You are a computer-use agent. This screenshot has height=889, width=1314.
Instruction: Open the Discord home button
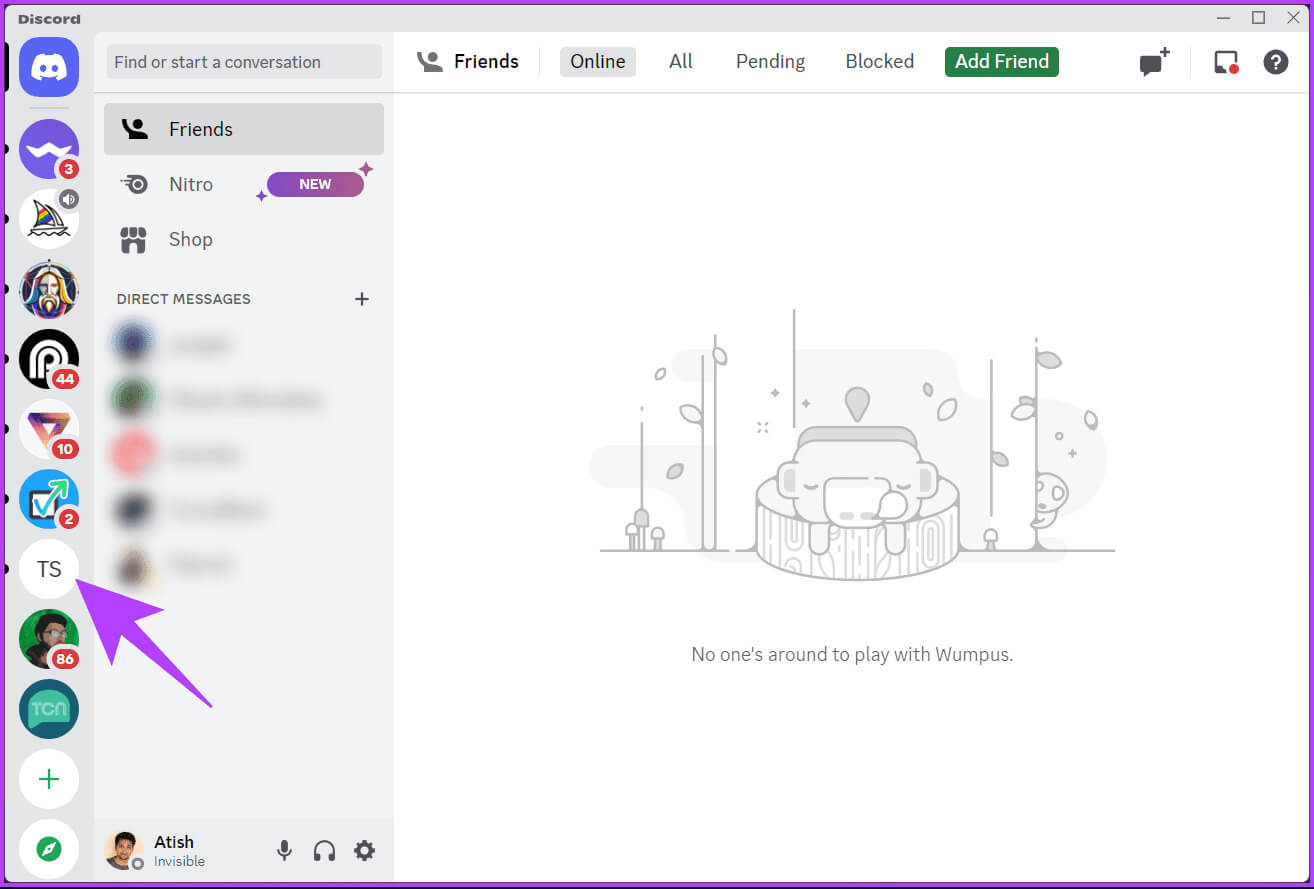(x=49, y=67)
